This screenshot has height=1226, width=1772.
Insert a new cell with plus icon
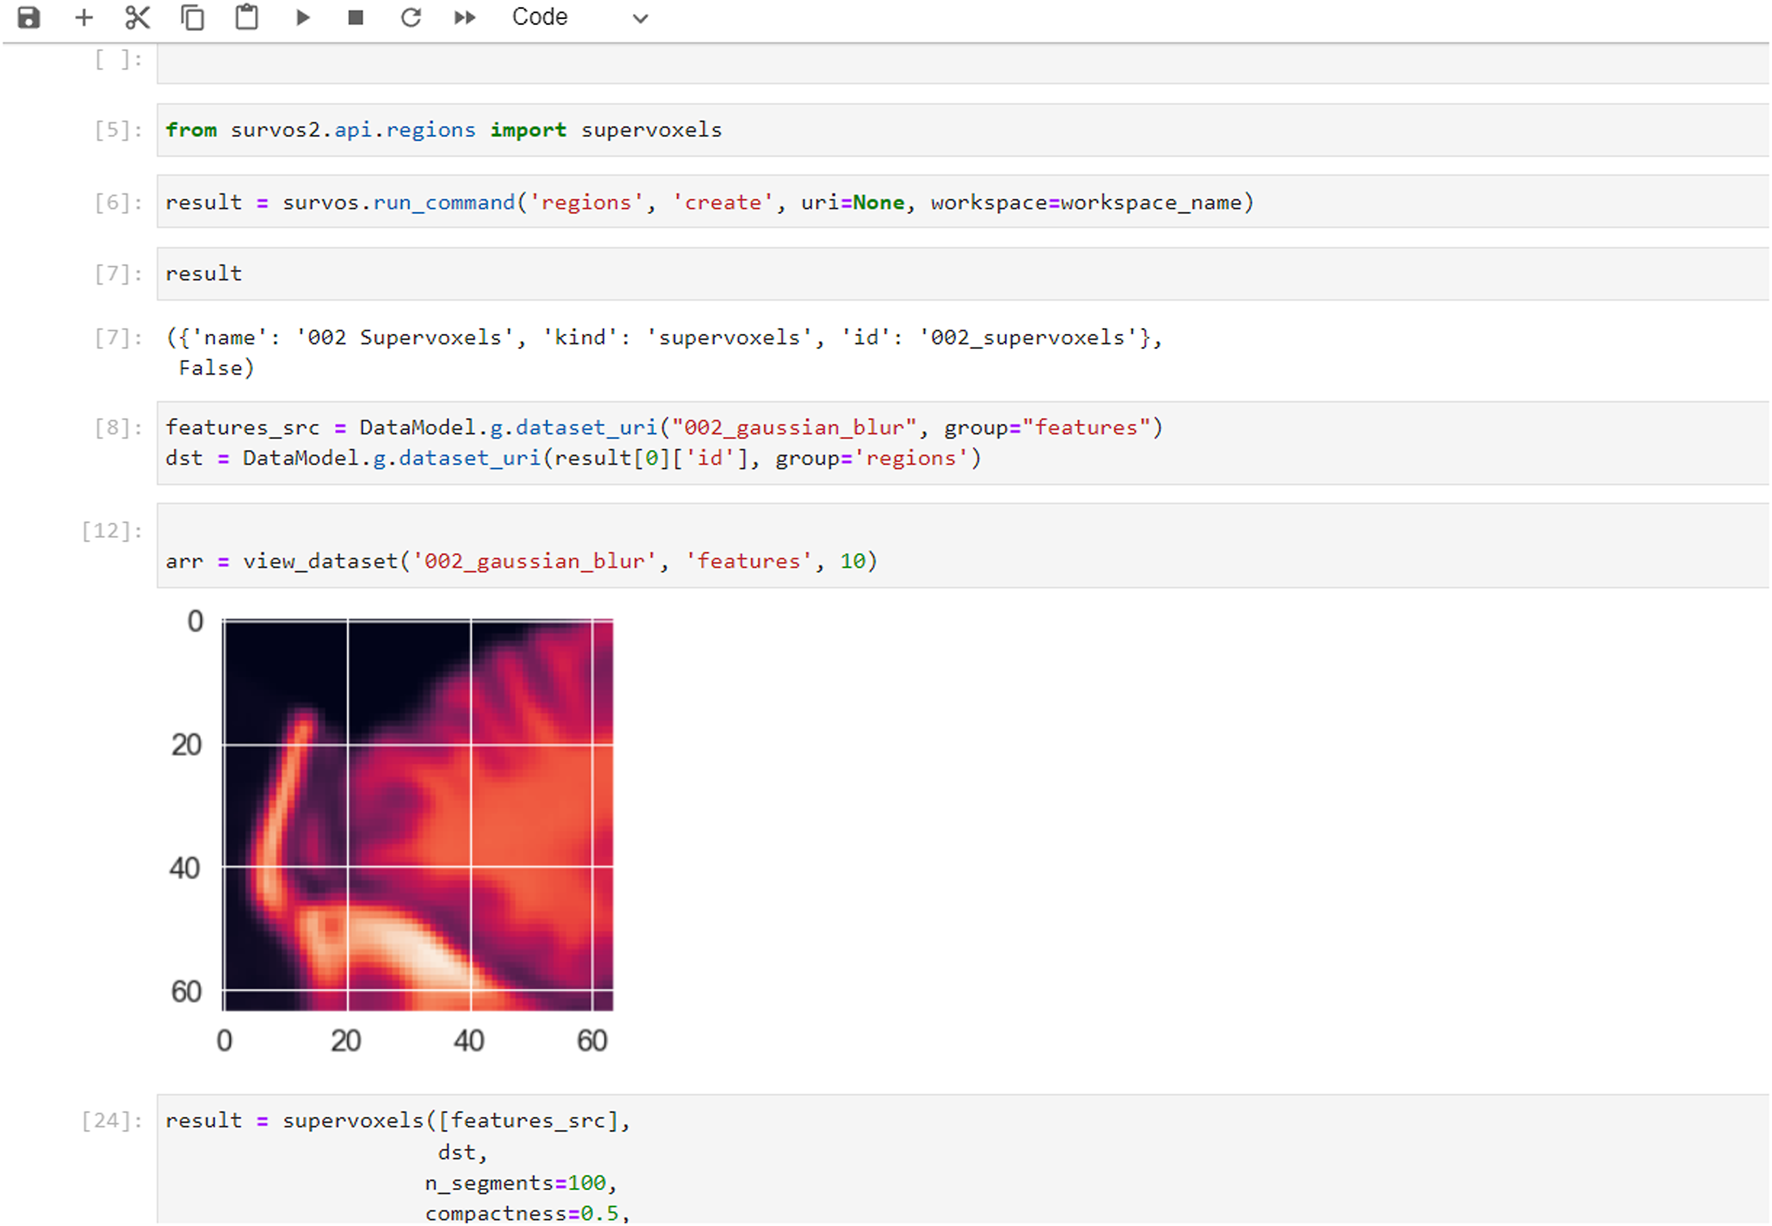84,18
